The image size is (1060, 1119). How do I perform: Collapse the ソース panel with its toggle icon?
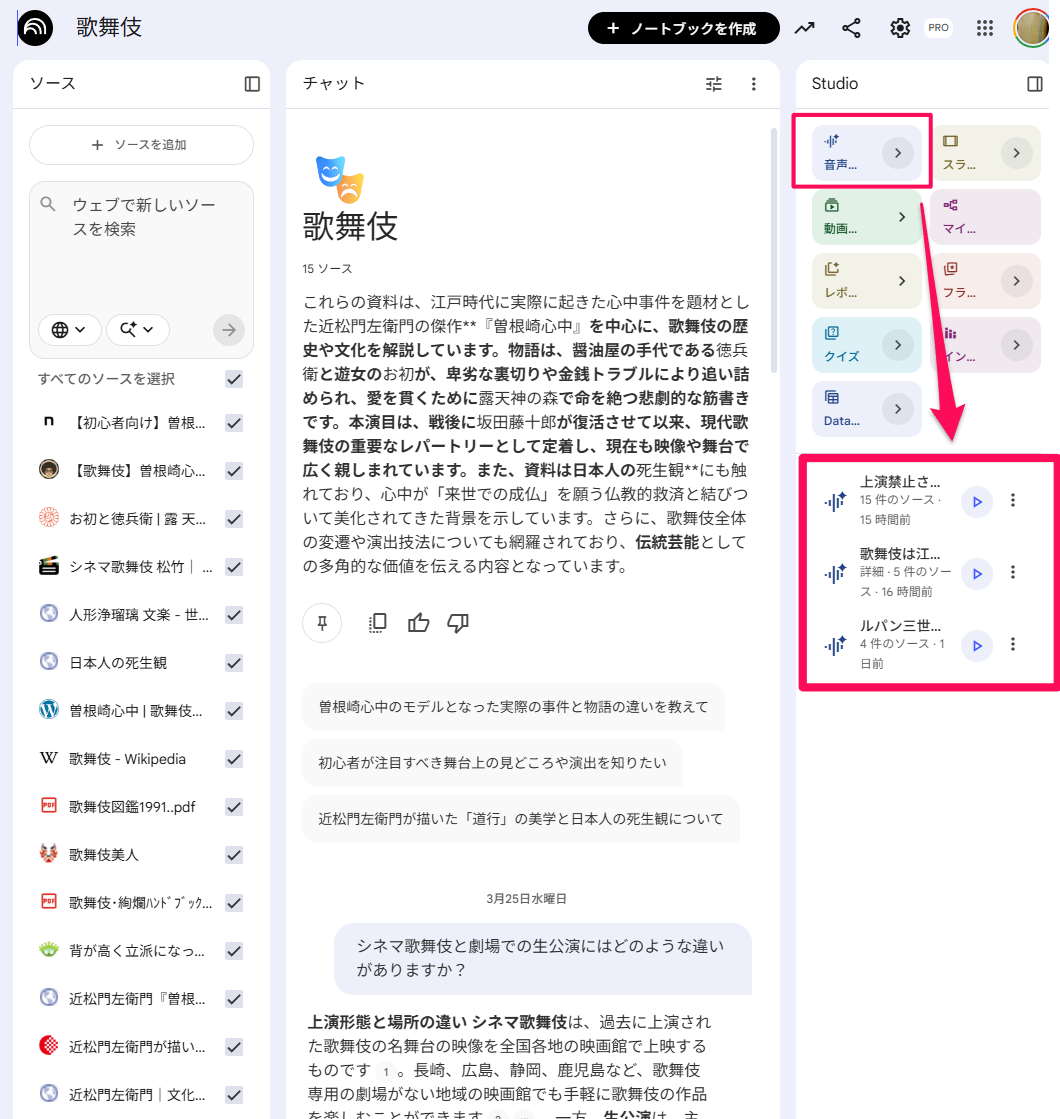point(253,84)
